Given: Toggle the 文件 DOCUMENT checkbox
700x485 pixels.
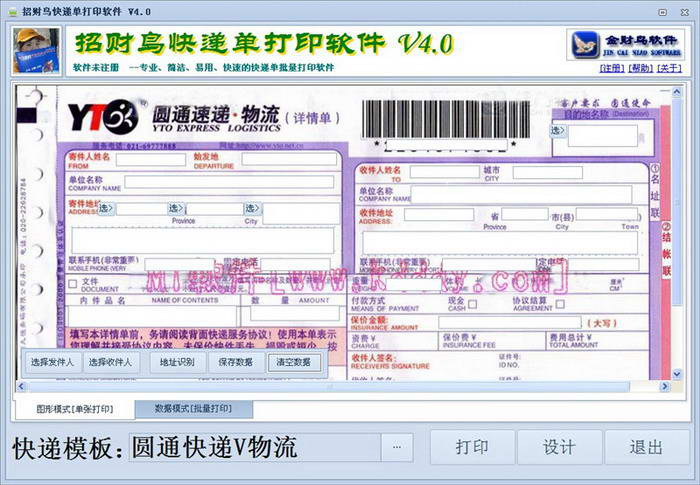Looking at the screenshot, I should [x=73, y=284].
